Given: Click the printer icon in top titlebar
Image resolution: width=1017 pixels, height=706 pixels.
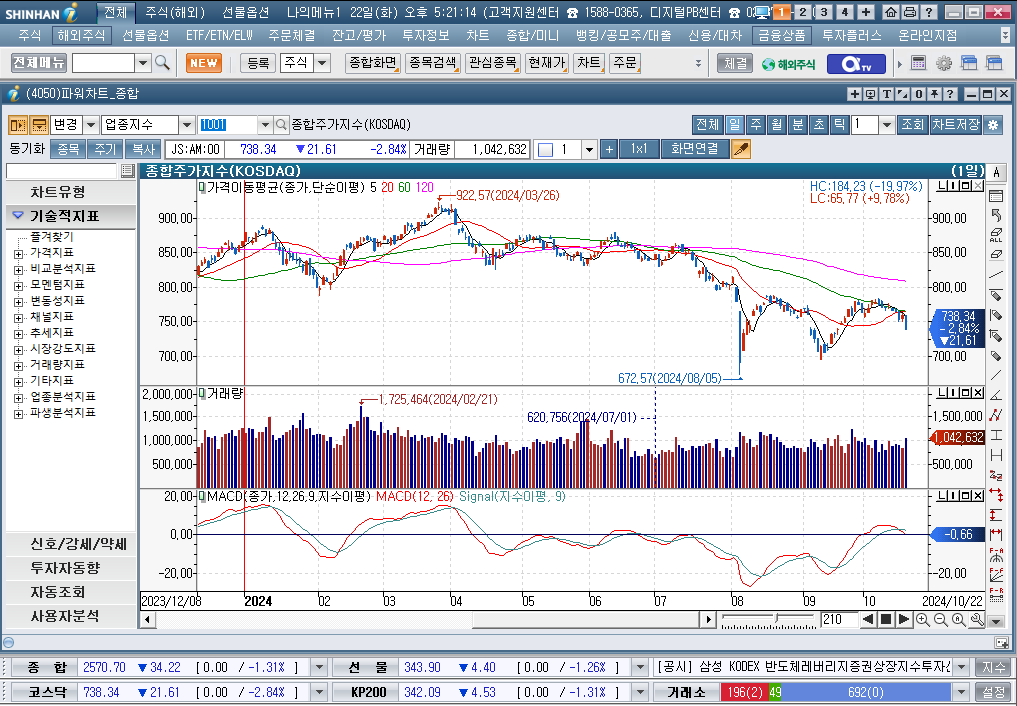Looking at the screenshot, I should pos(910,12).
